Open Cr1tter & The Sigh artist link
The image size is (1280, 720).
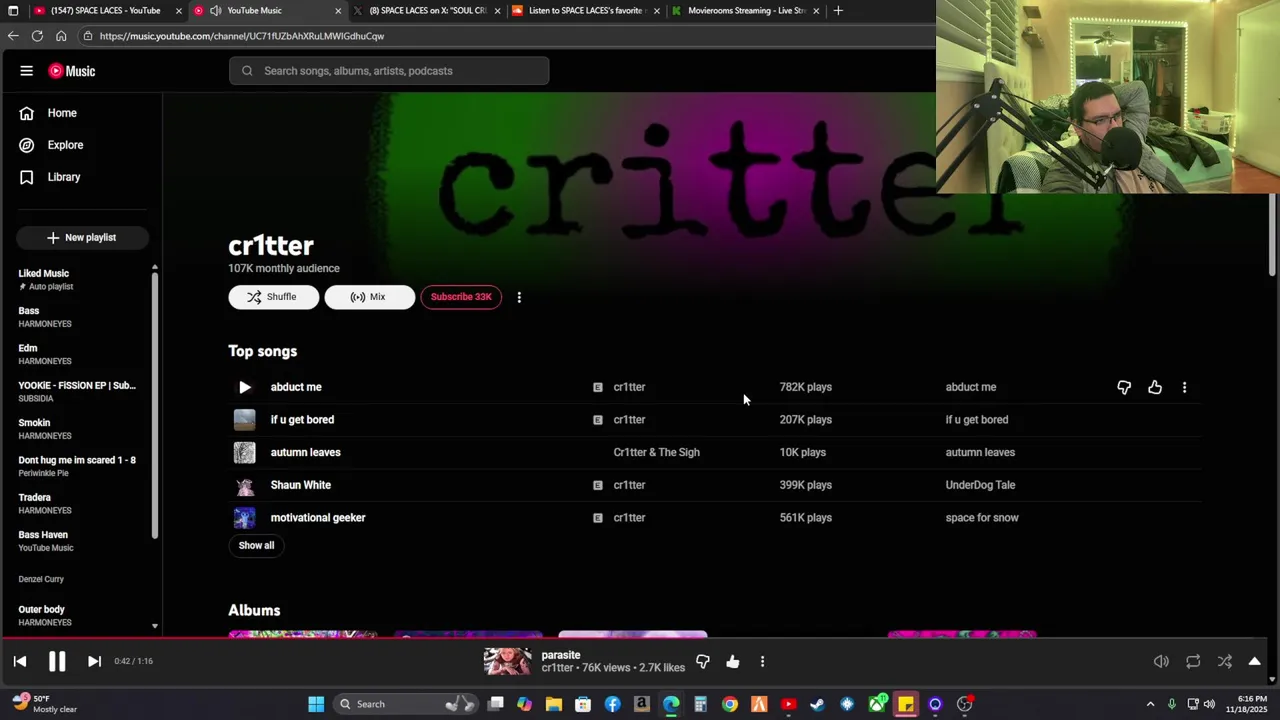656,452
